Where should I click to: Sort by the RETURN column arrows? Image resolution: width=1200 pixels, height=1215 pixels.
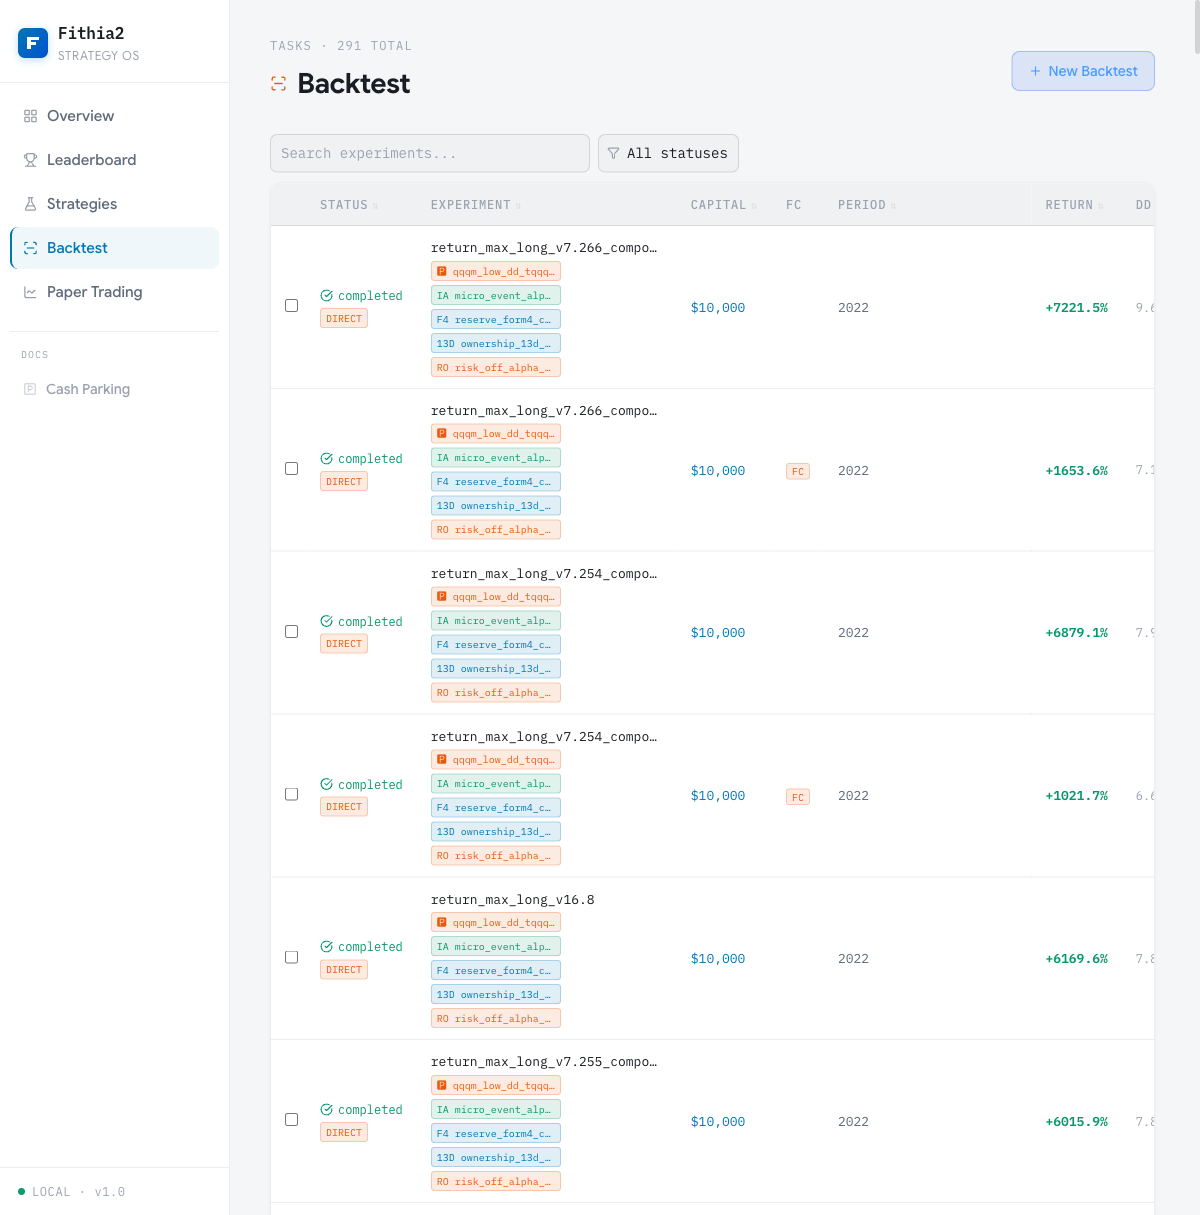pos(1100,206)
